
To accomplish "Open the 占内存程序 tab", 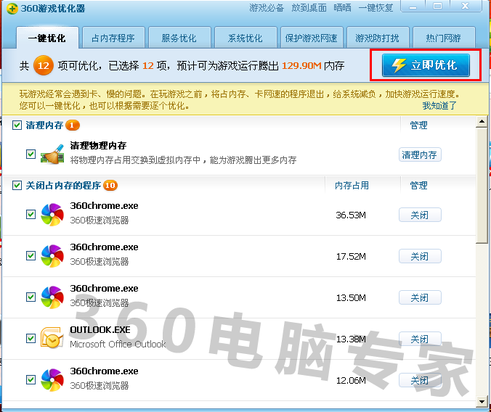I will click(x=113, y=38).
